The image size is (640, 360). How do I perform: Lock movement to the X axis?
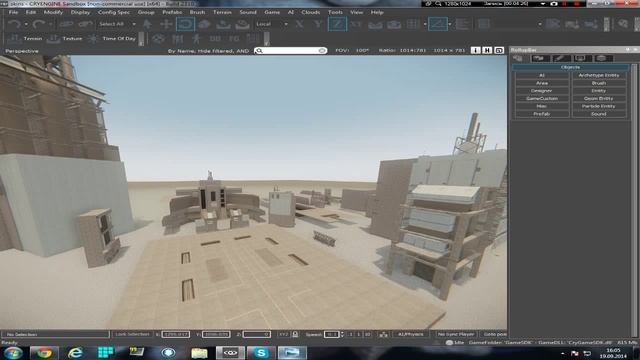[299, 24]
